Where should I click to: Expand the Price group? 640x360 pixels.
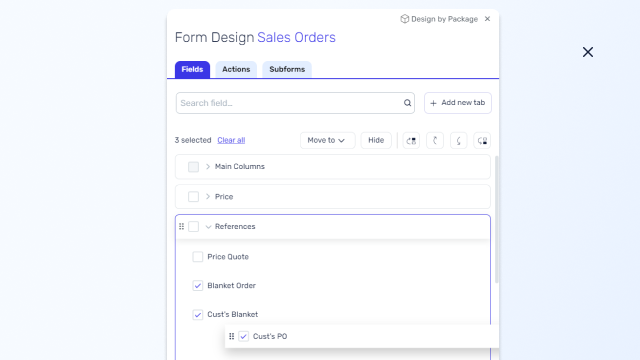point(208,197)
